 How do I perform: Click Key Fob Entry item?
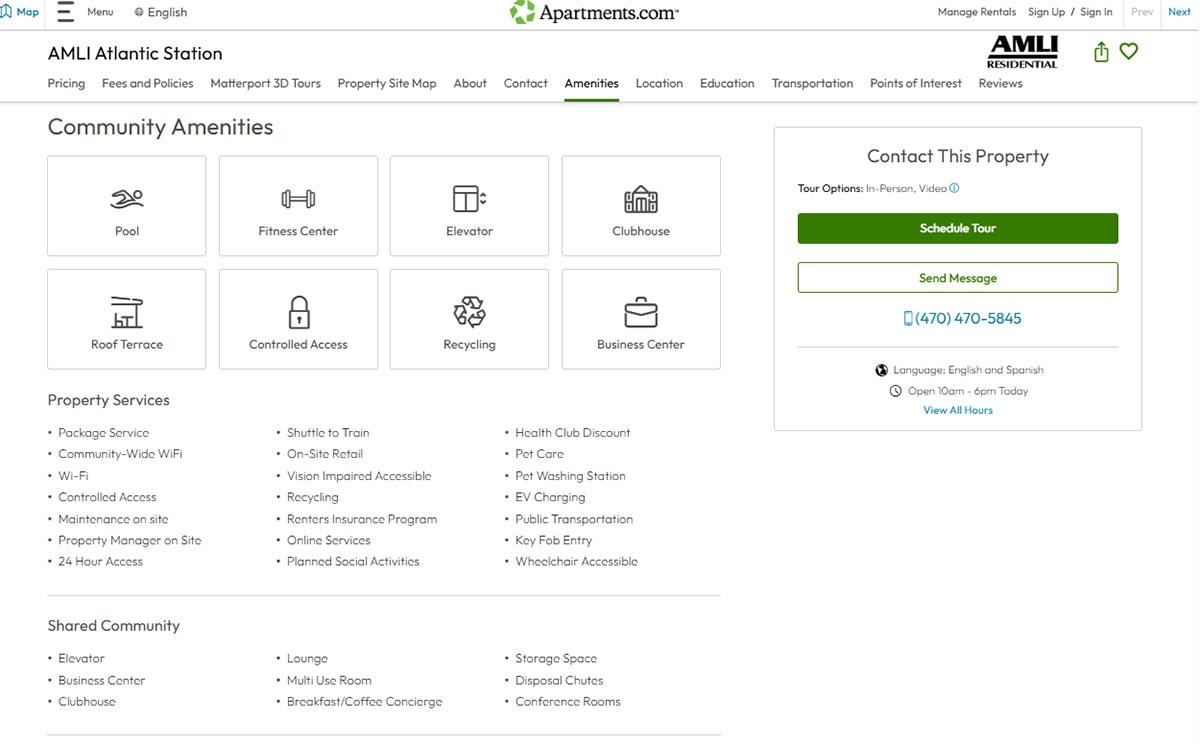[x=554, y=540]
